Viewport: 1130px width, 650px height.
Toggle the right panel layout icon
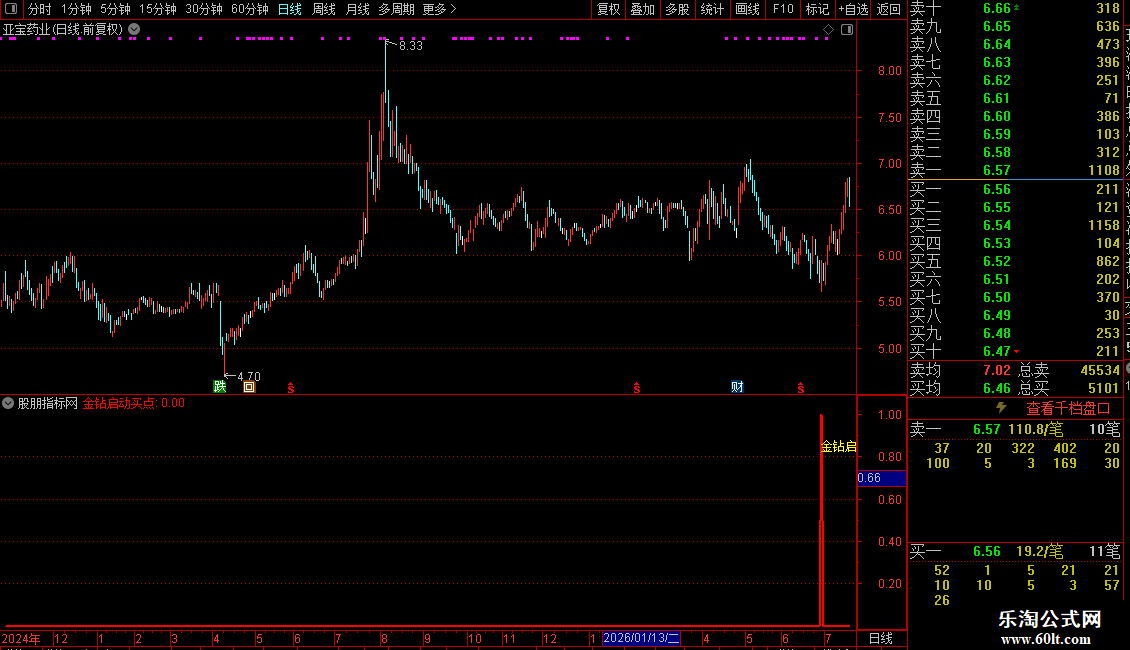point(847,30)
